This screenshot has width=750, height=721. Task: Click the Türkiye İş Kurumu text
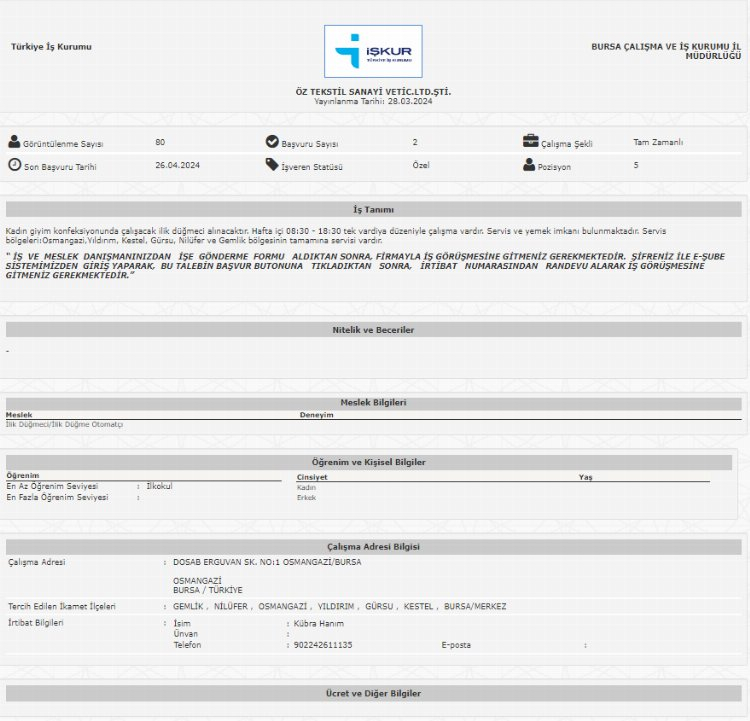coord(51,47)
